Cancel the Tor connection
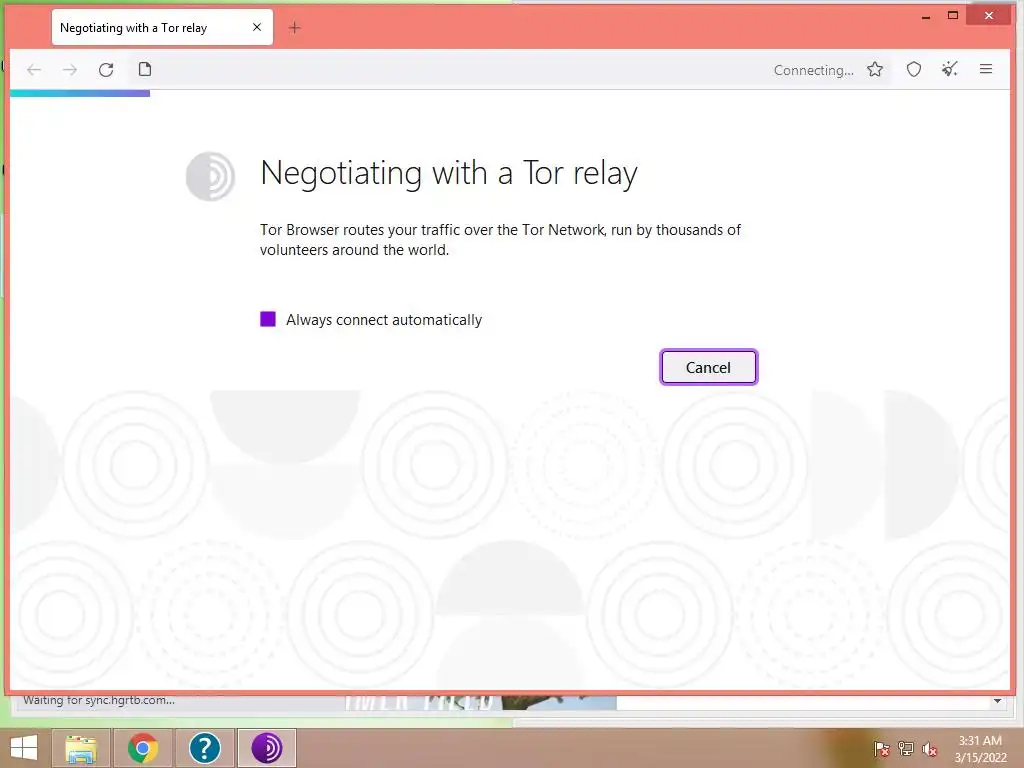Screen dimensions: 1024x768 tap(709, 367)
